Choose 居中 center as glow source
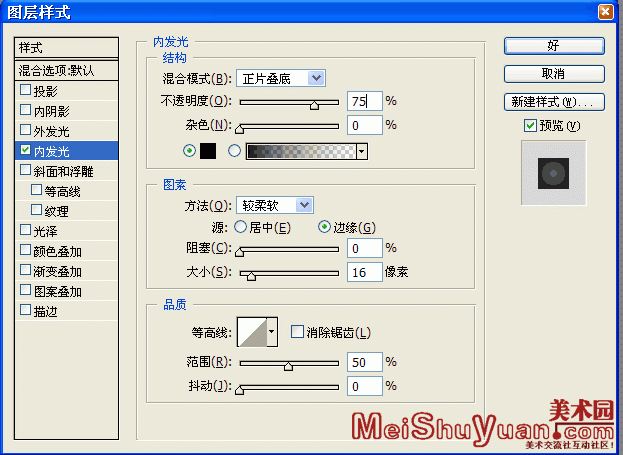Image resolution: width=623 pixels, height=455 pixels. point(240,227)
